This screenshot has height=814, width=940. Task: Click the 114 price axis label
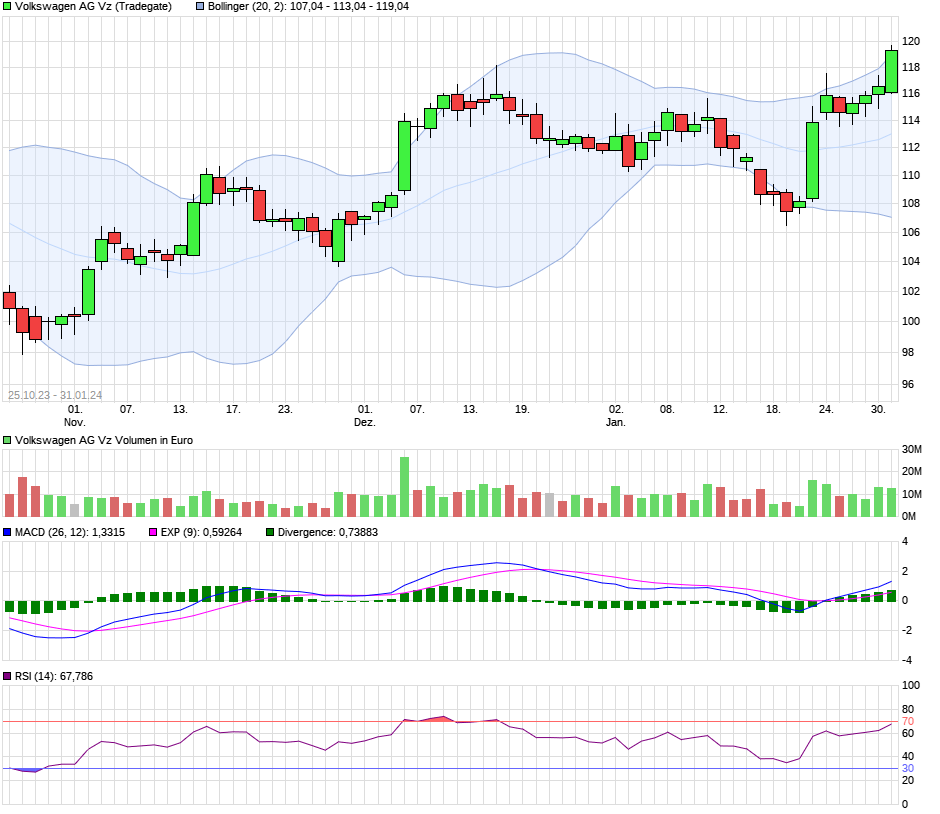pos(911,120)
